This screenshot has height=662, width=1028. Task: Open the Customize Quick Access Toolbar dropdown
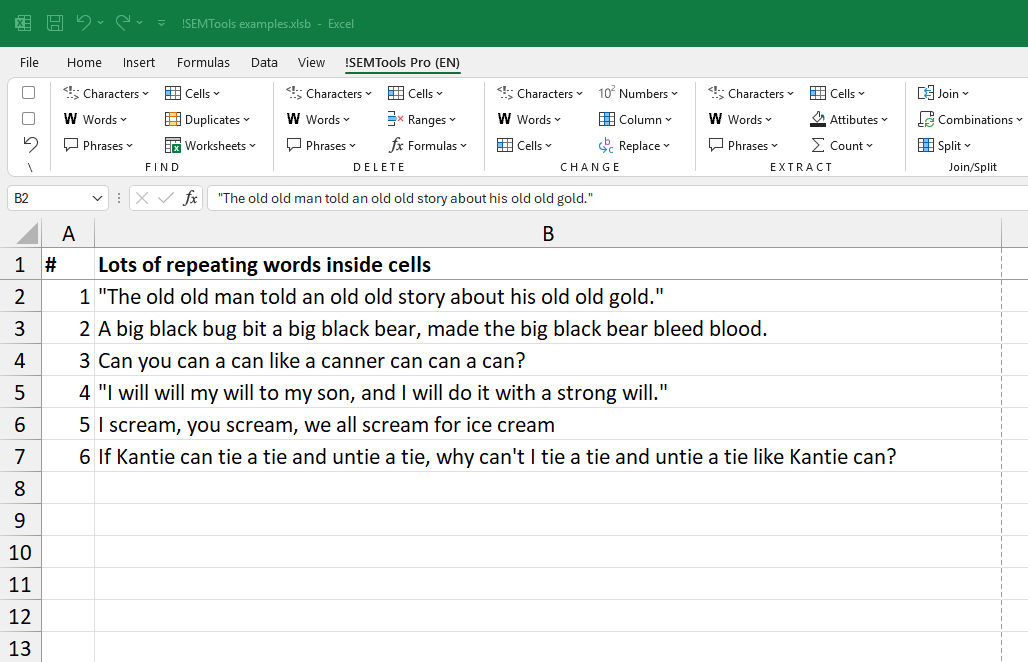[x=164, y=23]
